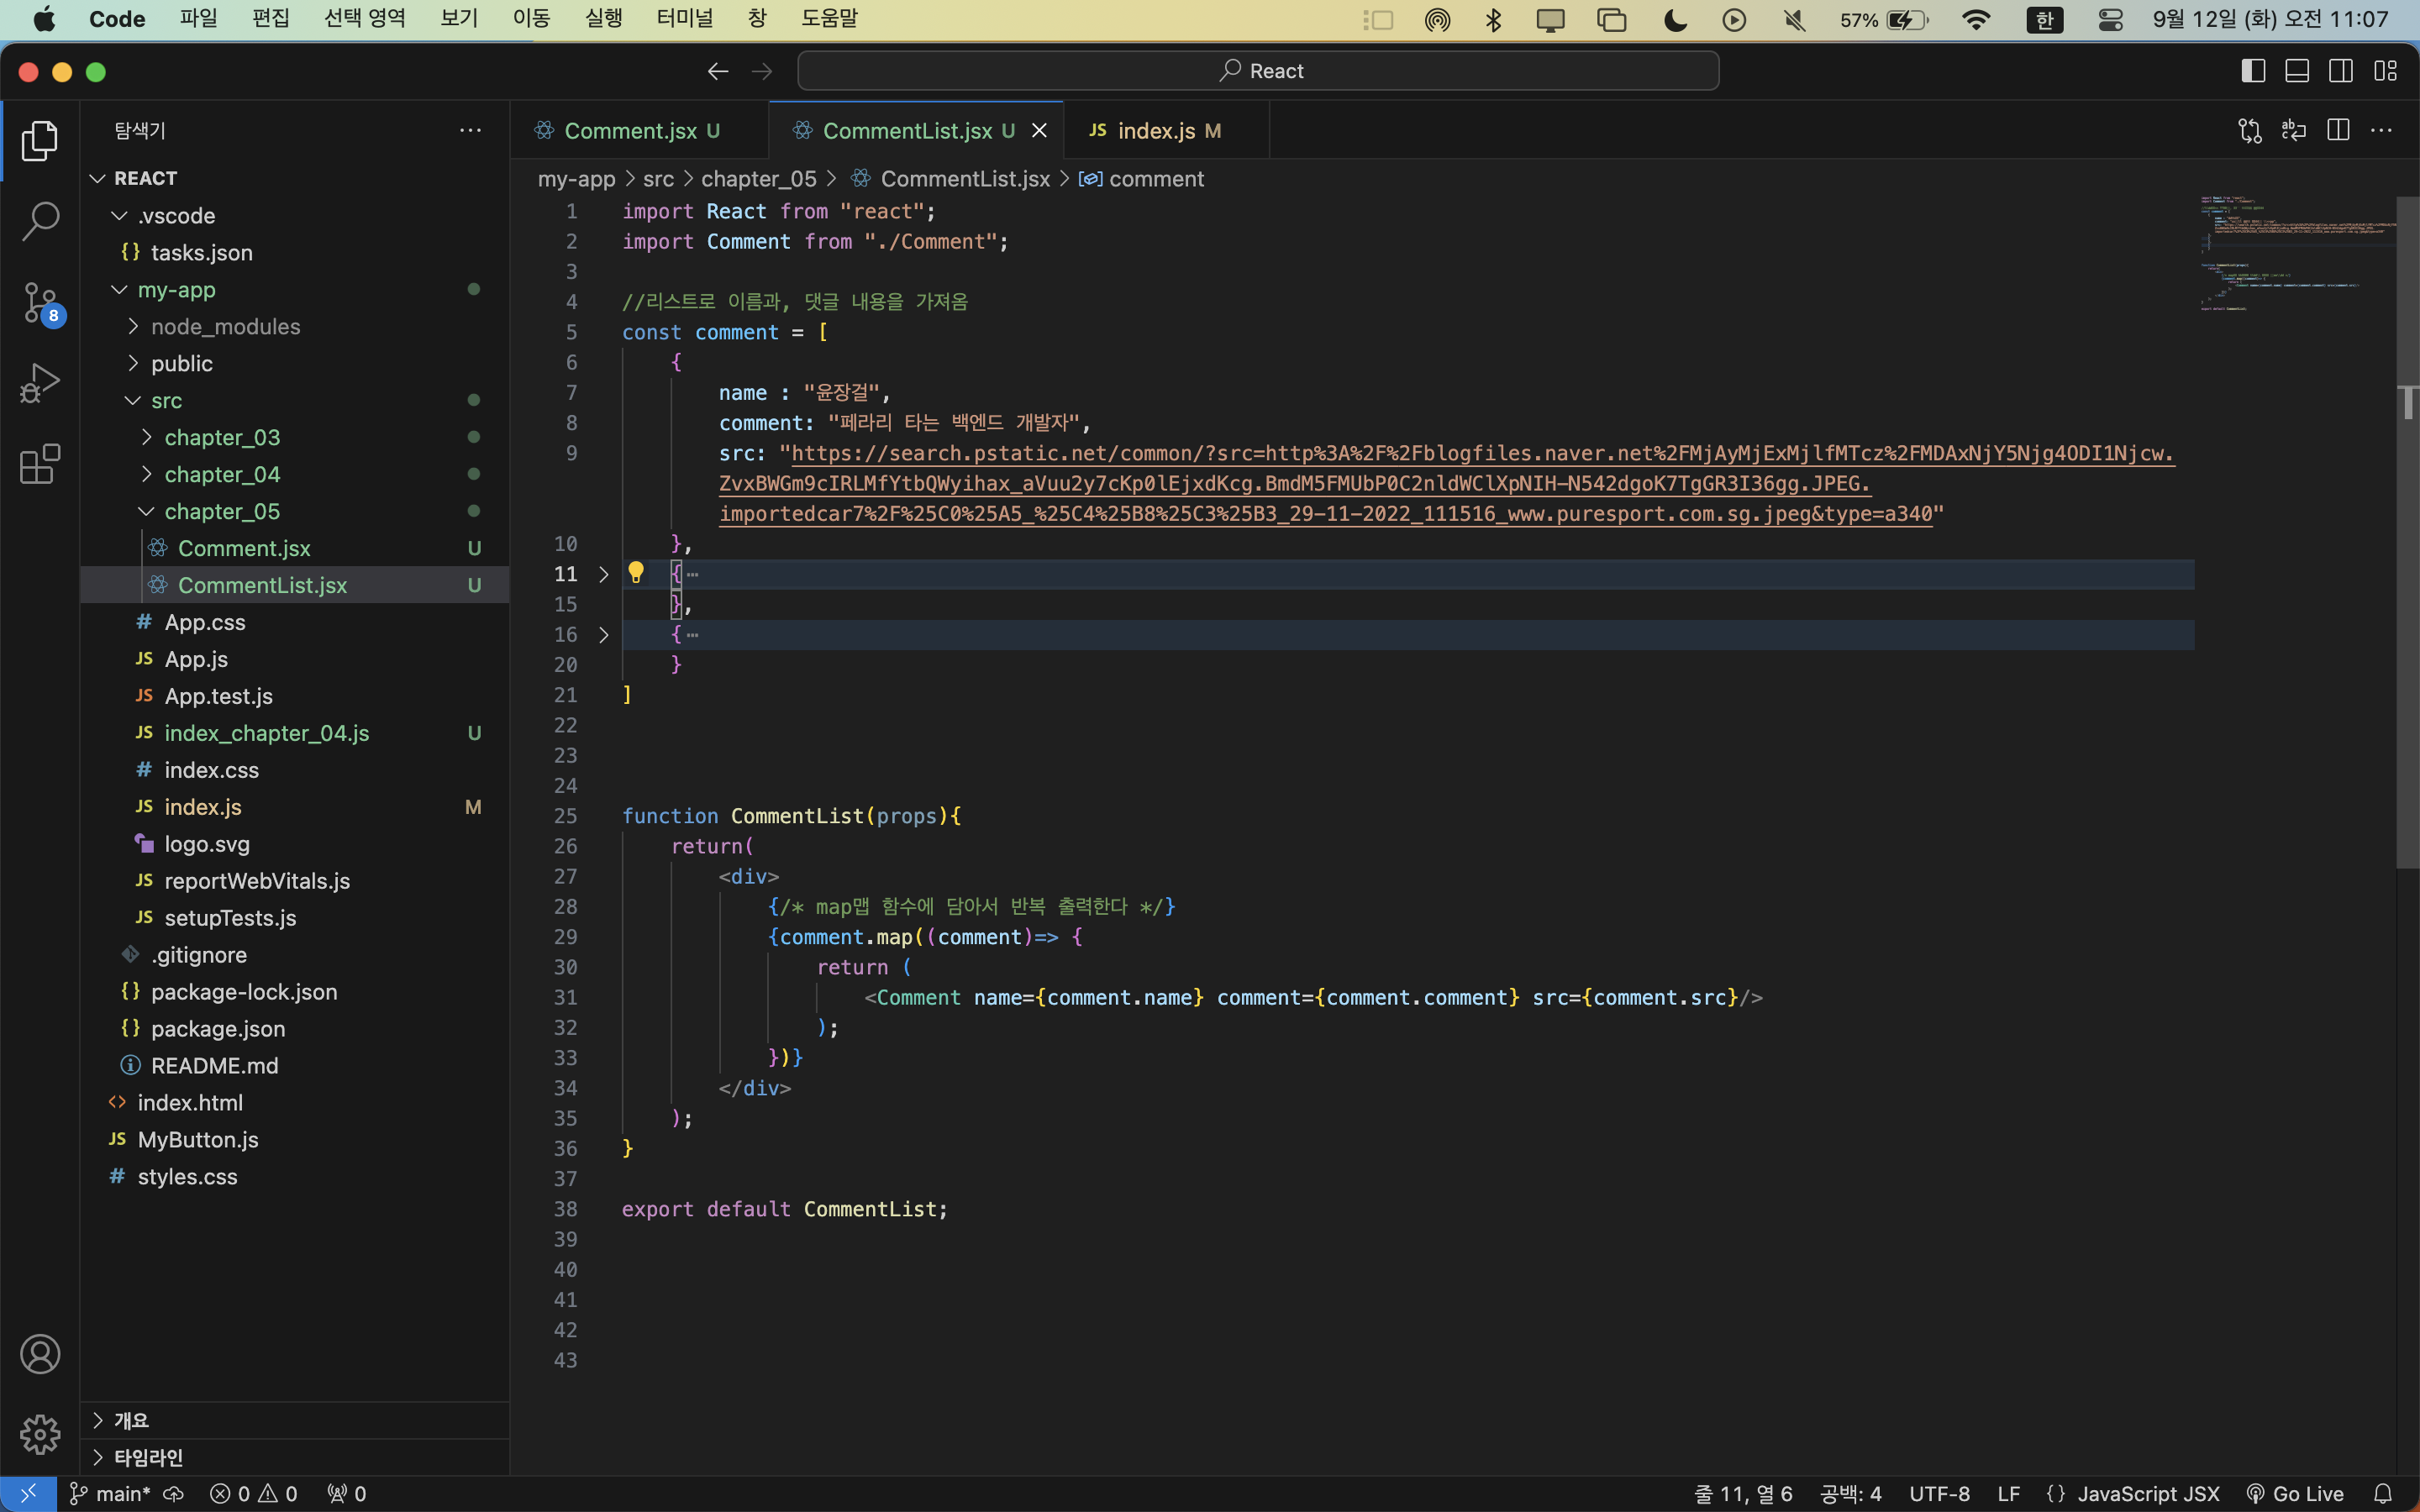The width and height of the screenshot is (2420, 1512).
Task: Toggle the primary sidebar layout button
Action: pyautogui.click(x=2253, y=71)
